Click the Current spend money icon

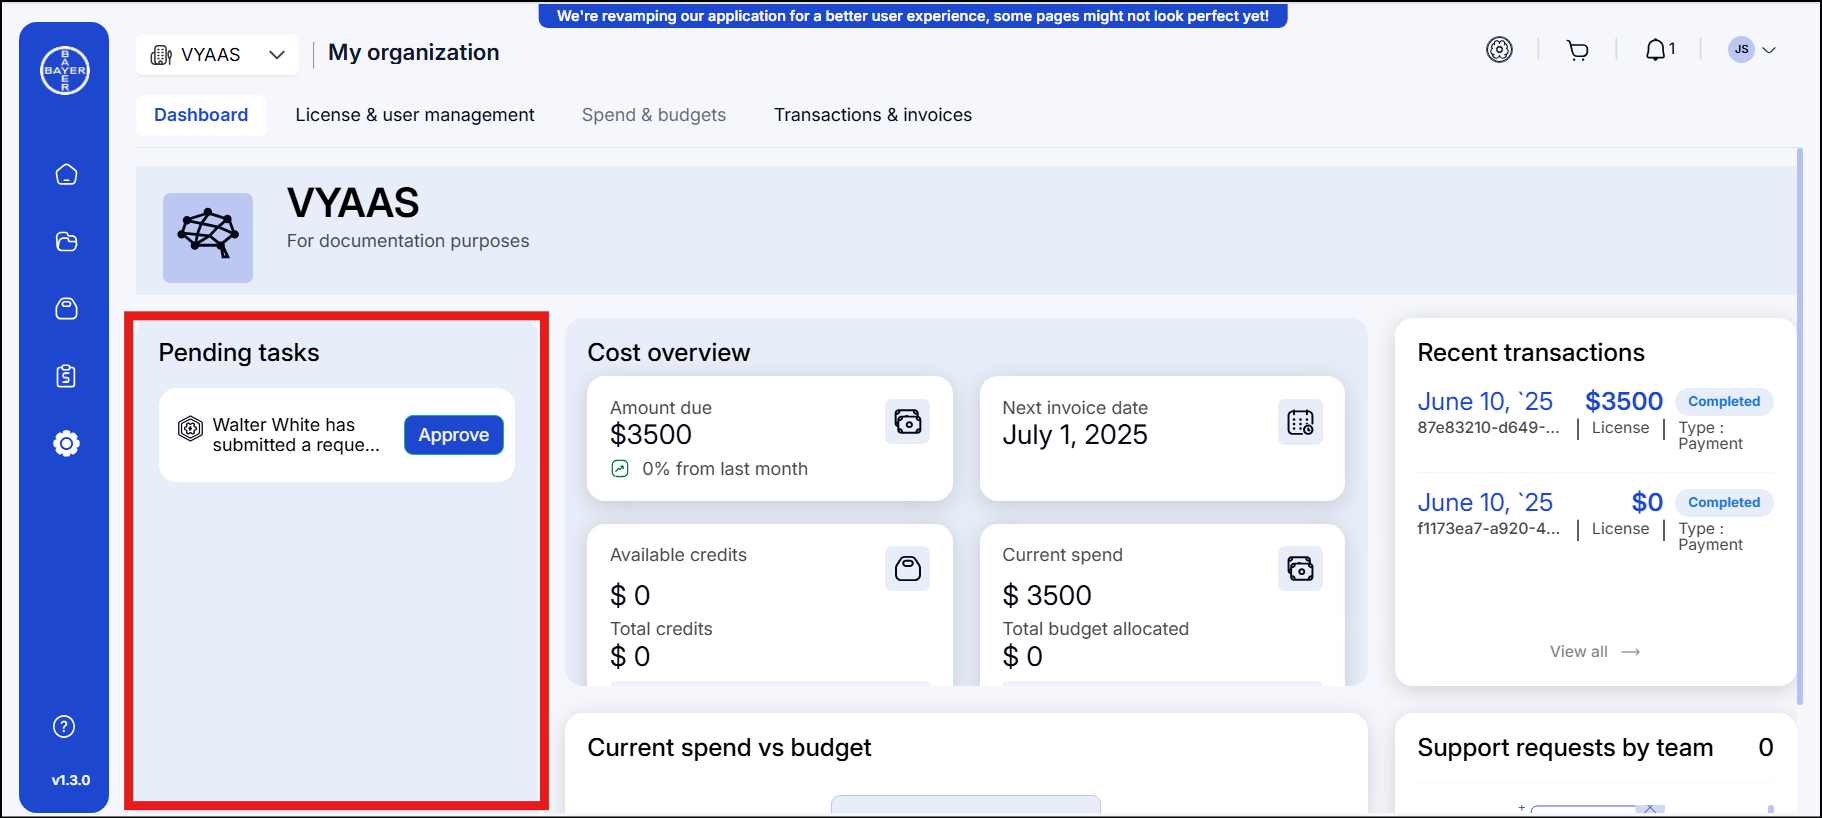(x=1300, y=569)
